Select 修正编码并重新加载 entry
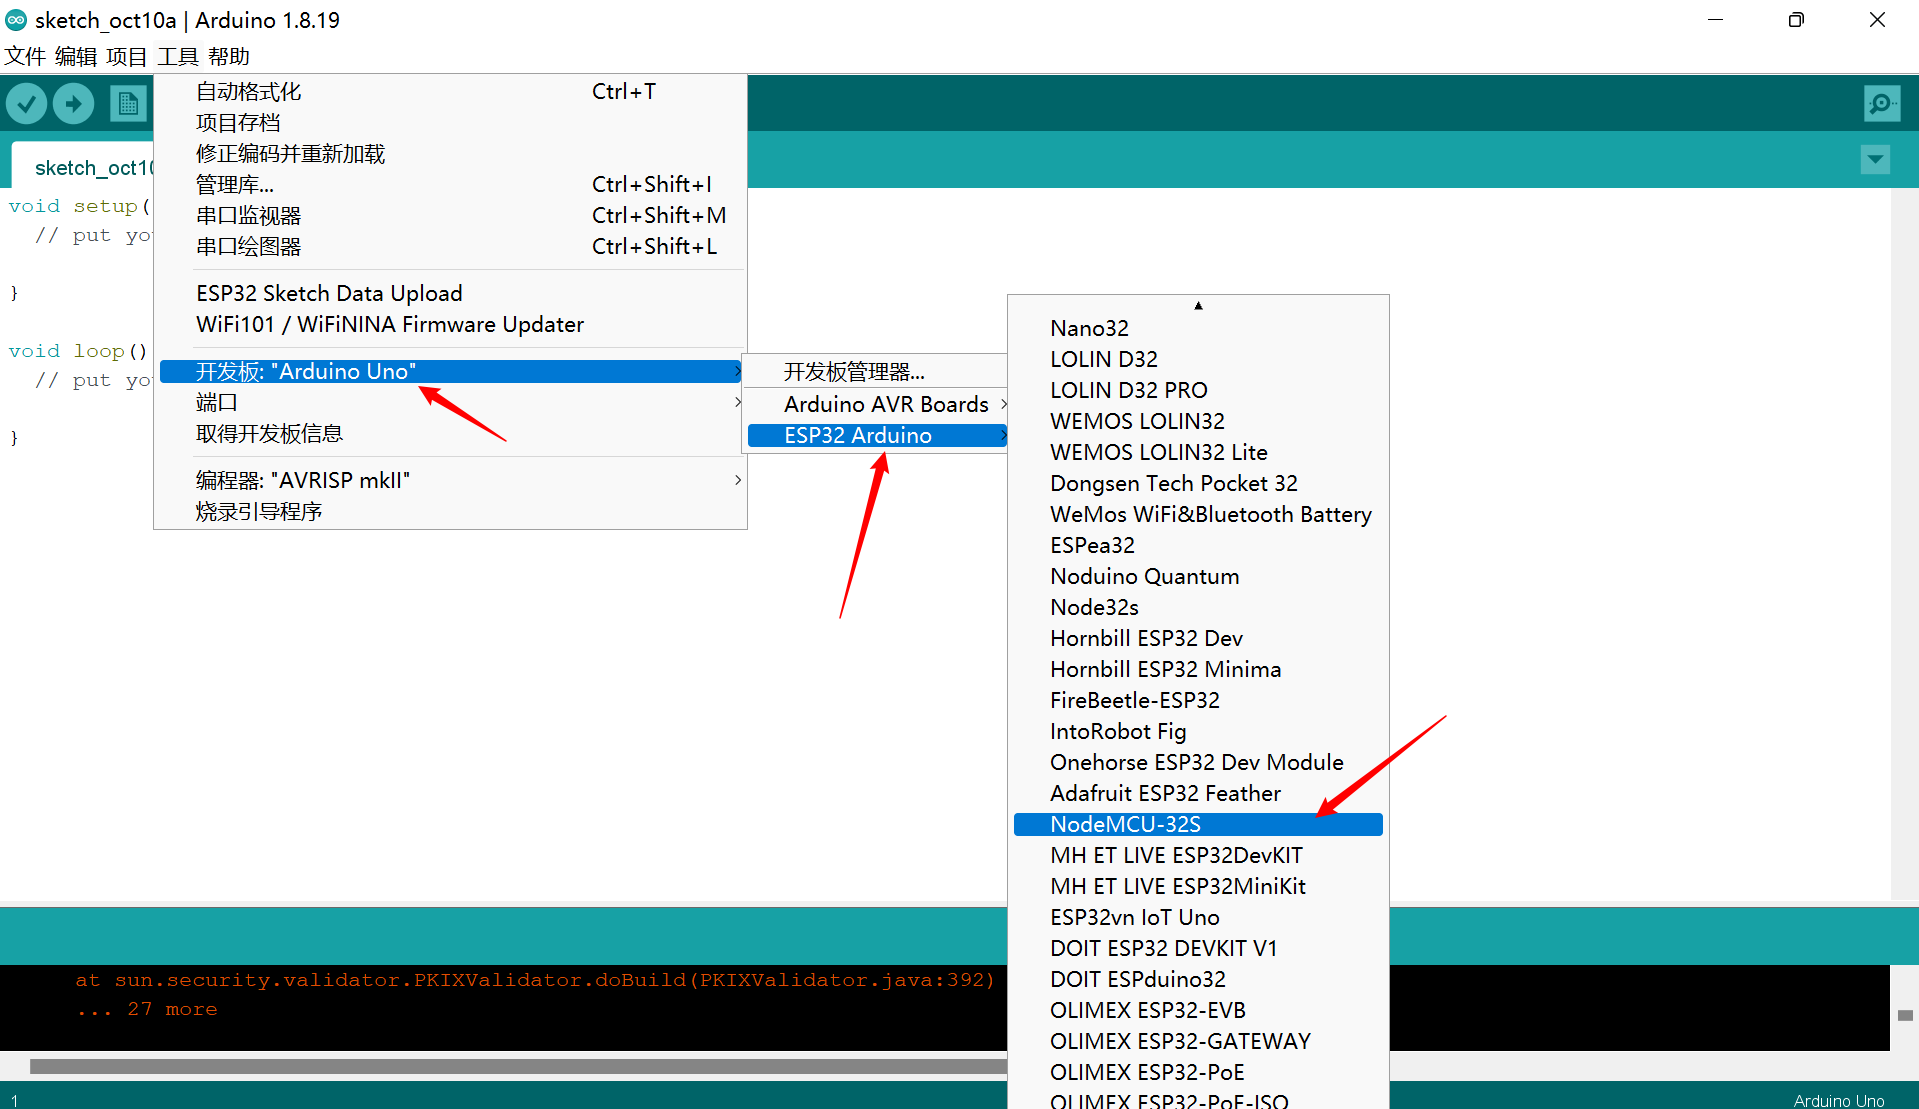 point(450,154)
